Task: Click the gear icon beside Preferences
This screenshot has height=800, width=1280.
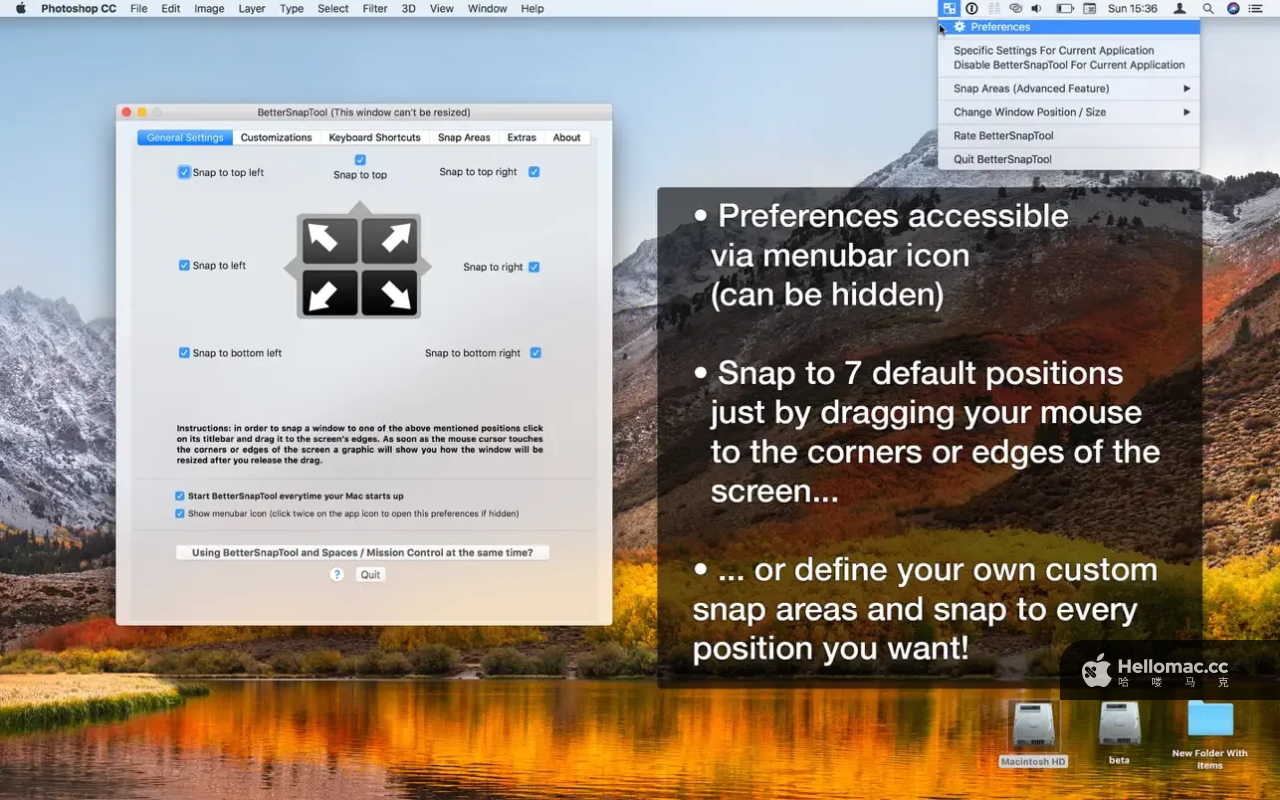Action: click(960, 27)
